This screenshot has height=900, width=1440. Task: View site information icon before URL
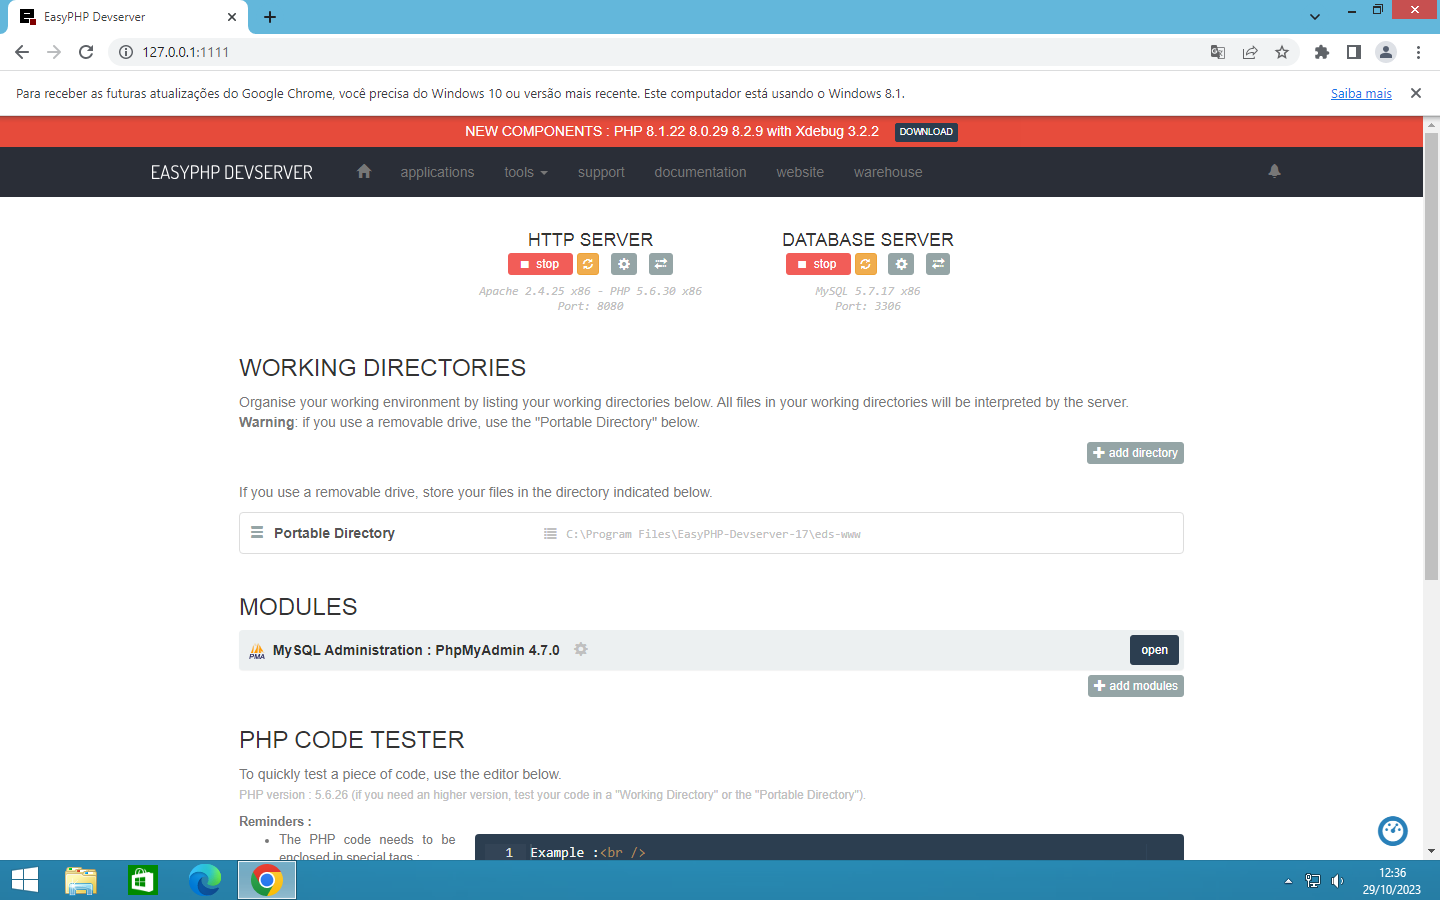pyautogui.click(x=126, y=52)
